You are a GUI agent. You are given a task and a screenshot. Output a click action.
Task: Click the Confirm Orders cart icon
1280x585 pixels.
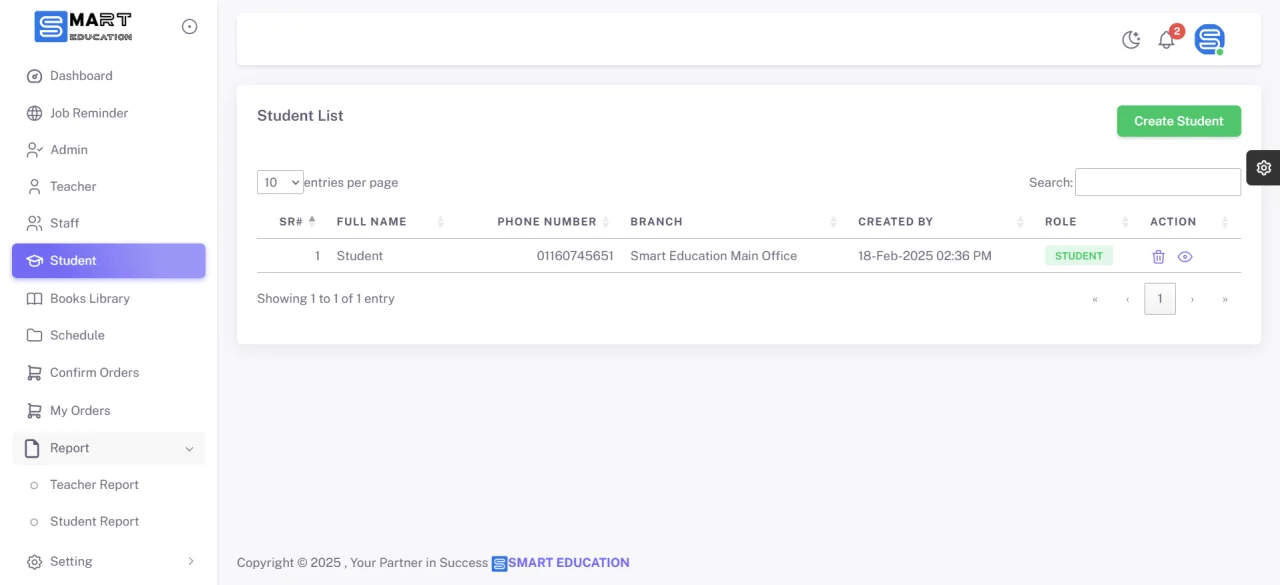[34, 373]
